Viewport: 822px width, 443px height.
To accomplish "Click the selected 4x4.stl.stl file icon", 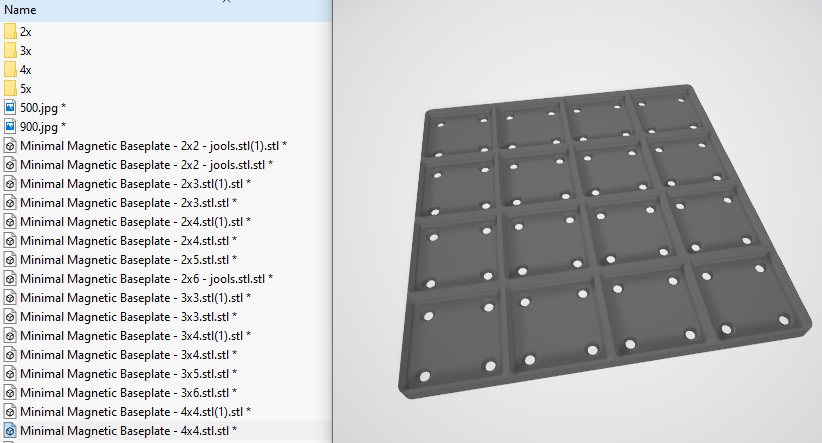I will (10, 430).
